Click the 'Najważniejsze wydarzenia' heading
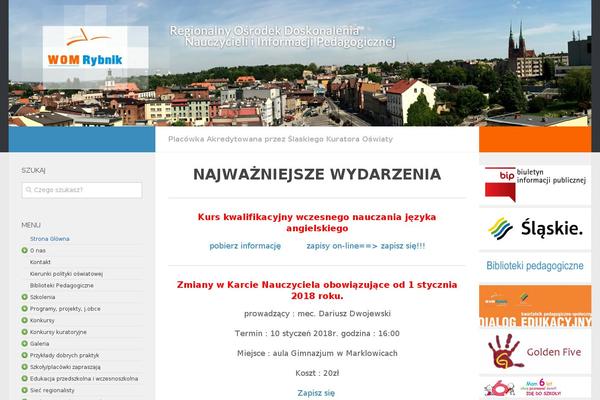 (317, 175)
